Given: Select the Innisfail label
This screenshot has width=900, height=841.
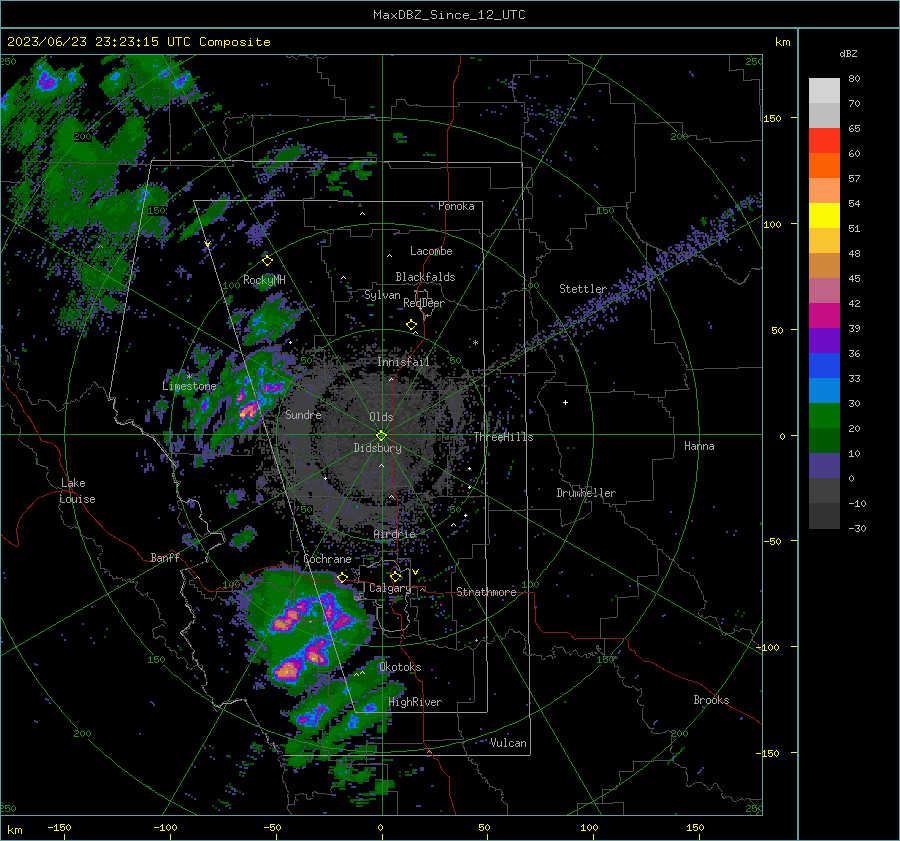Looking at the screenshot, I should coord(403,362).
